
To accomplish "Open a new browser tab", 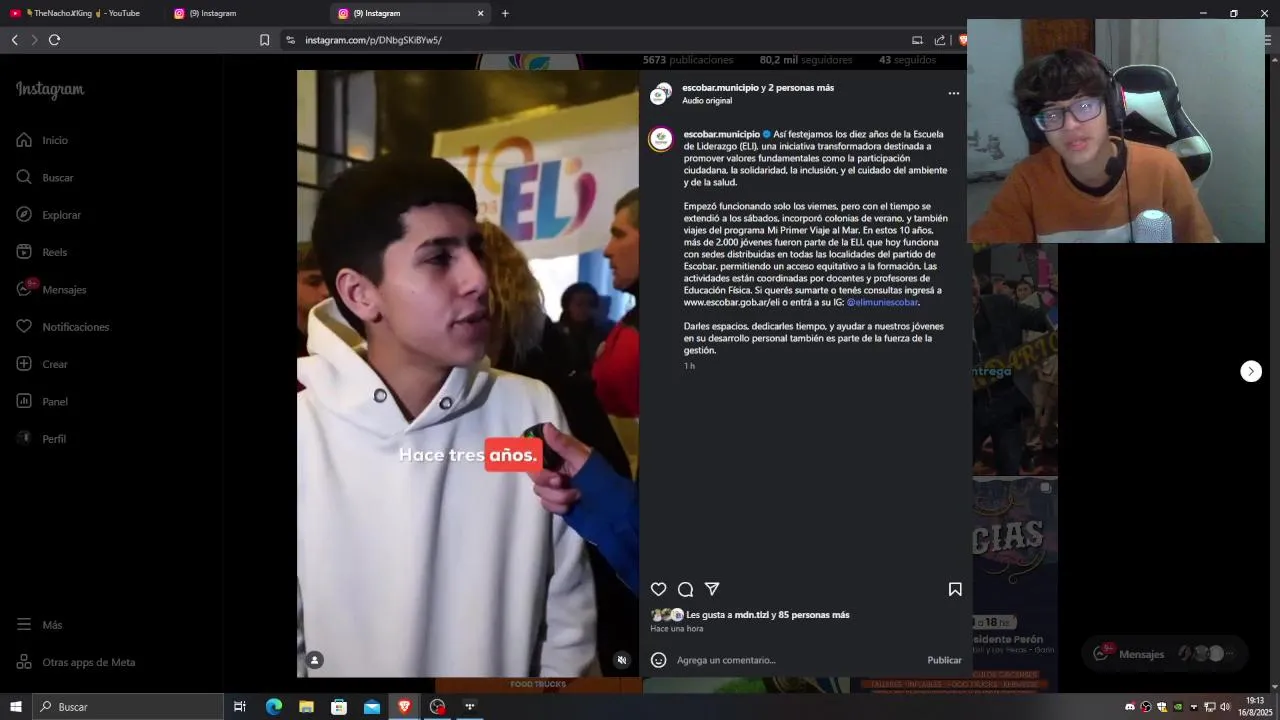I will click(x=505, y=13).
